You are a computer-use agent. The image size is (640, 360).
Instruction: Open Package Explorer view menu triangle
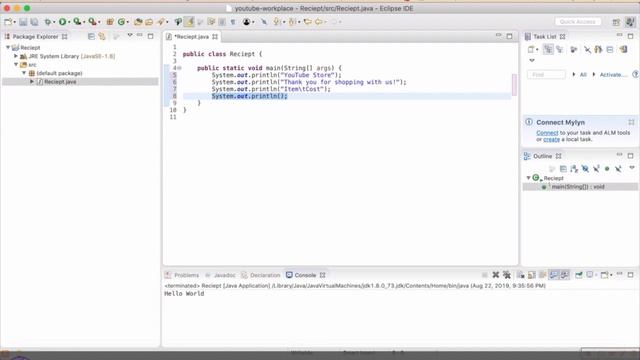click(130, 36)
